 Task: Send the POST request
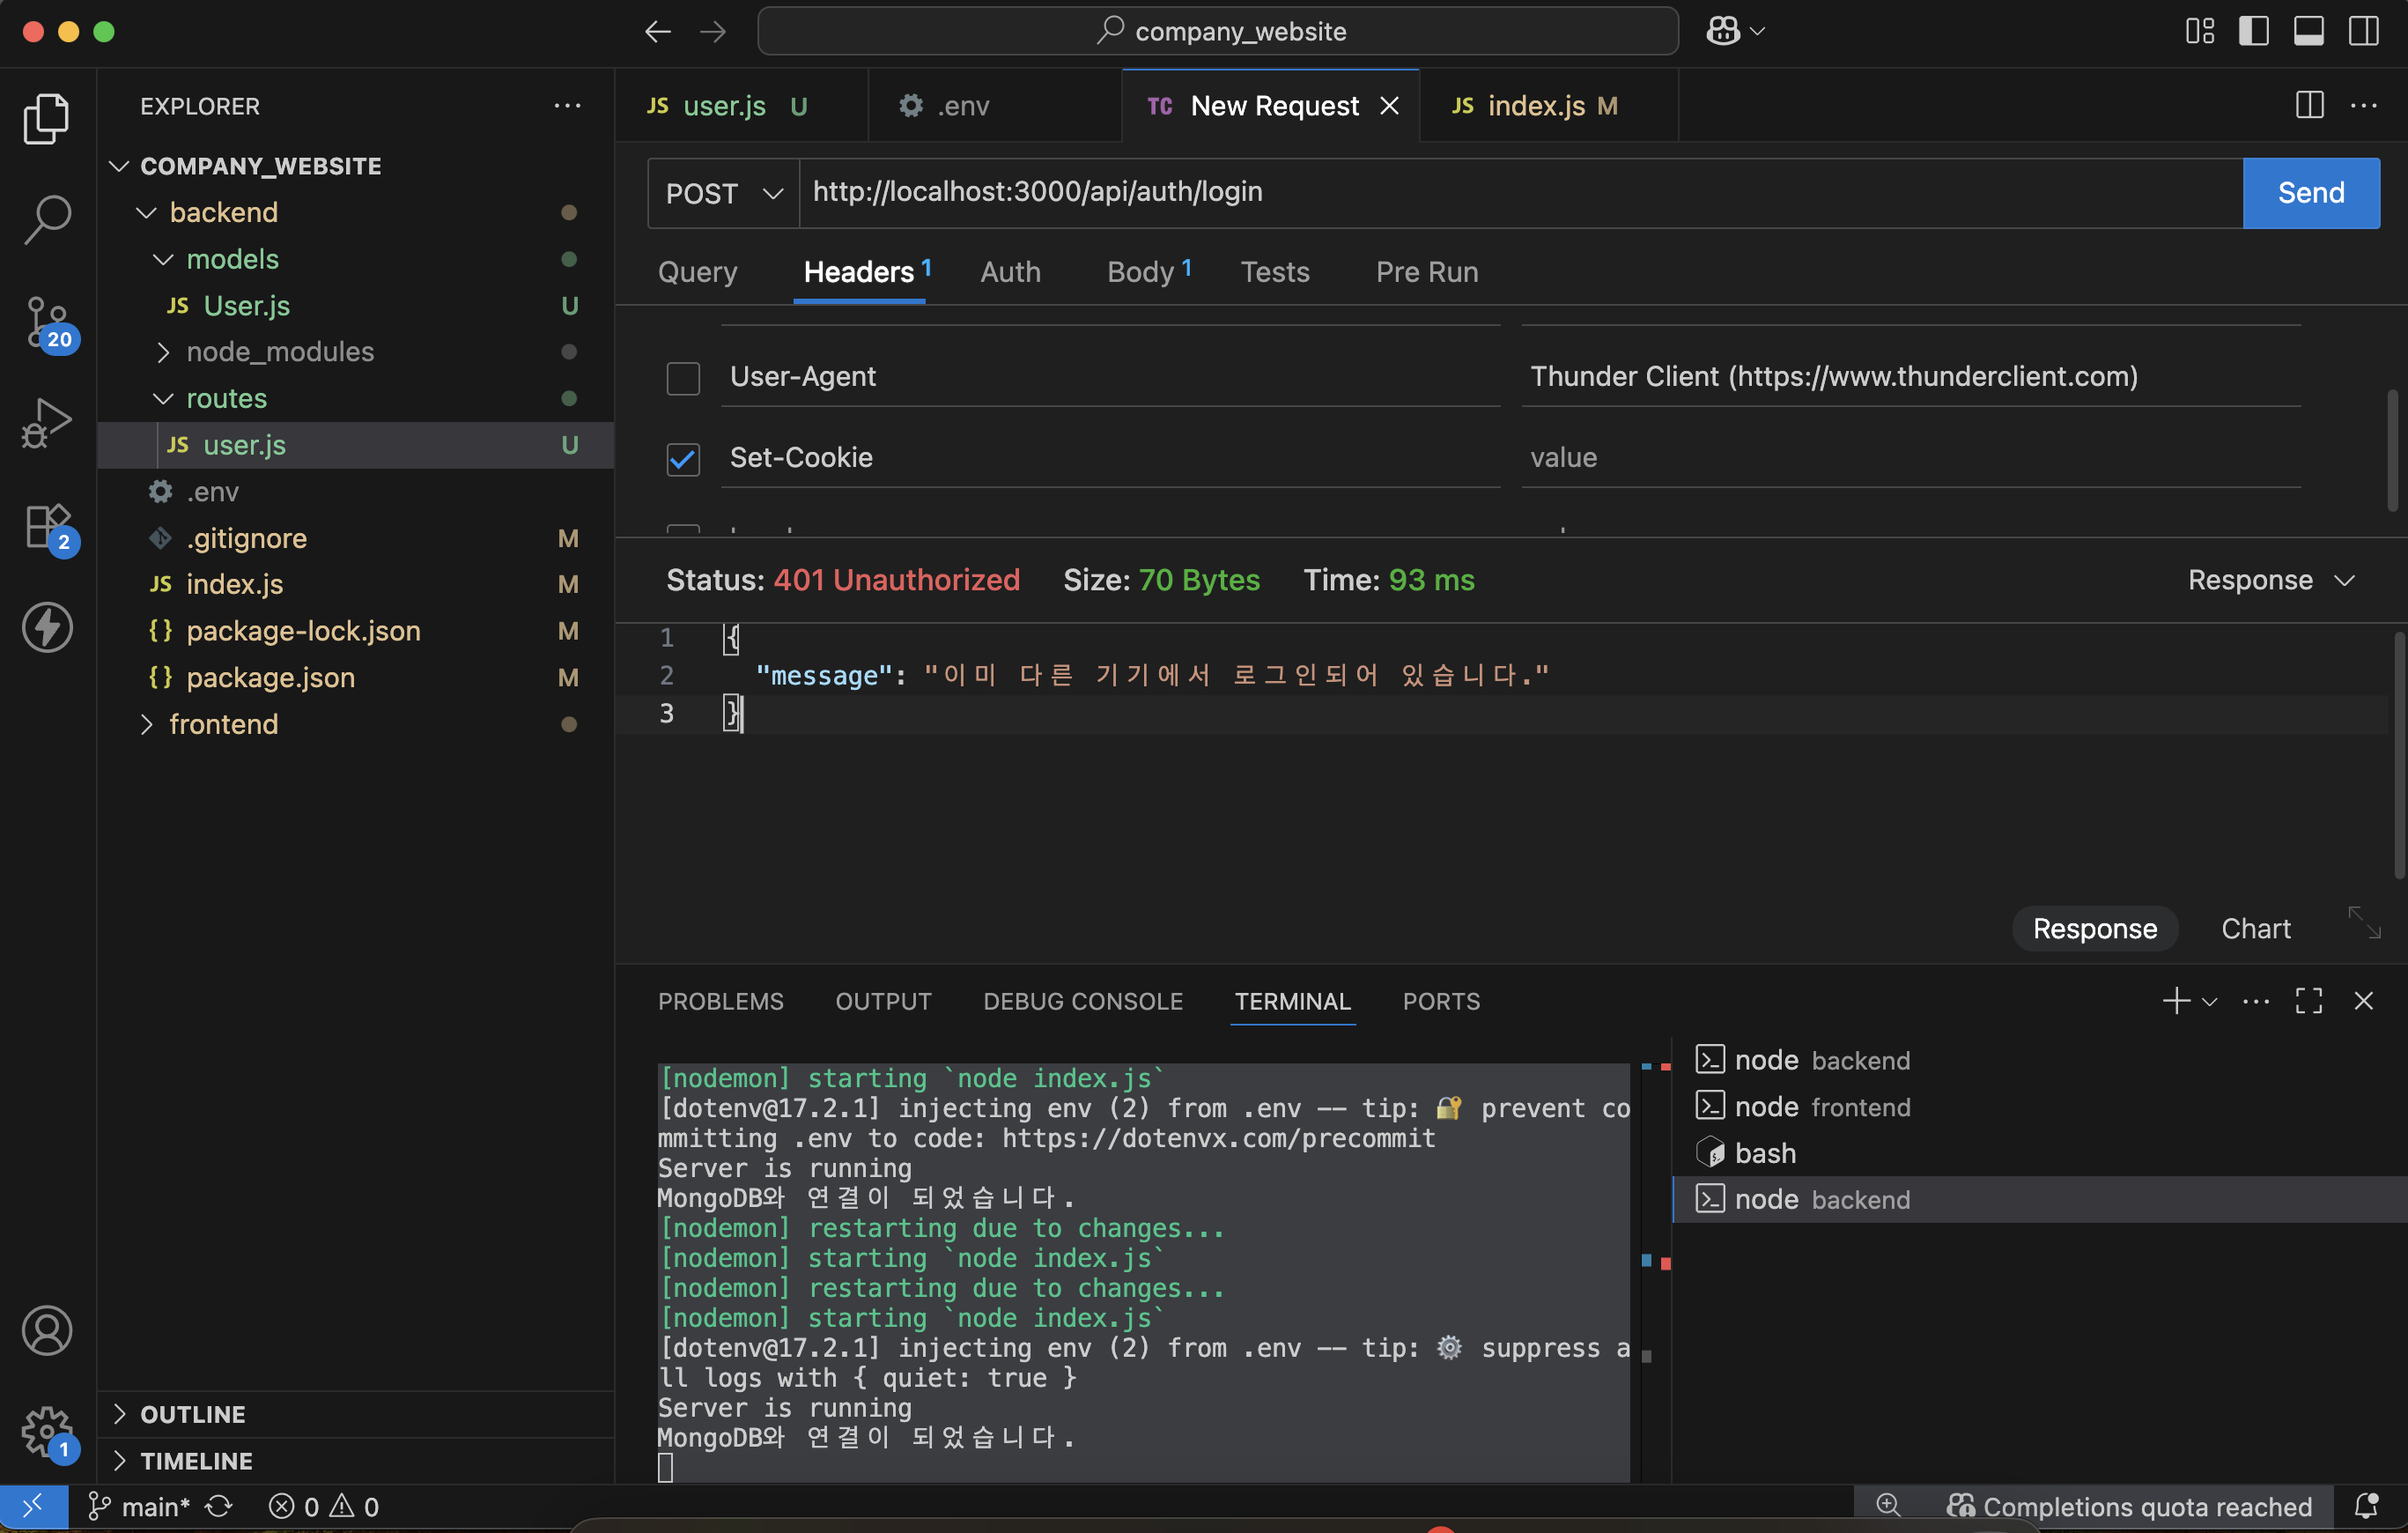click(2310, 193)
